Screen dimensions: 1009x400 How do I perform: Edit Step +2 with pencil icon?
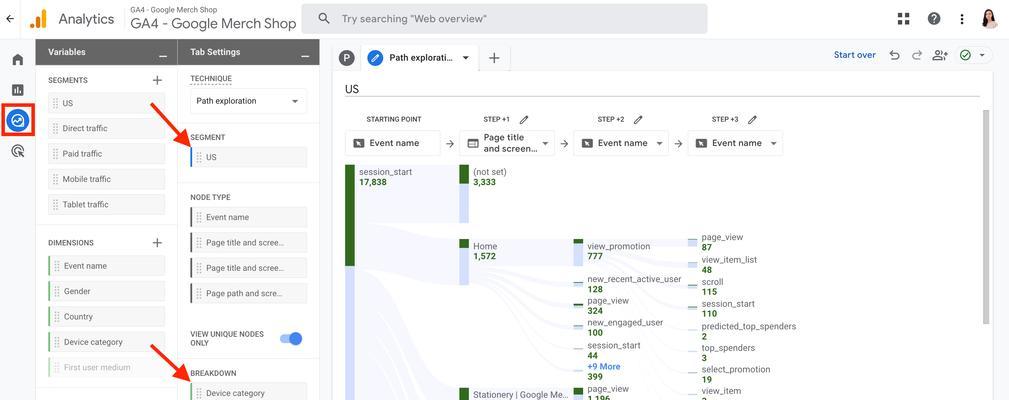[x=638, y=119]
